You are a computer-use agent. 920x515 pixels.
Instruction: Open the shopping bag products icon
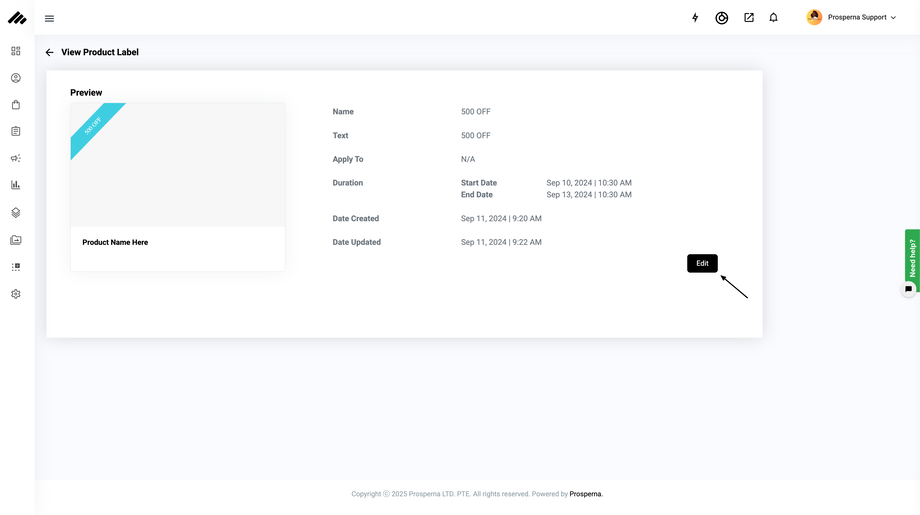tap(16, 104)
